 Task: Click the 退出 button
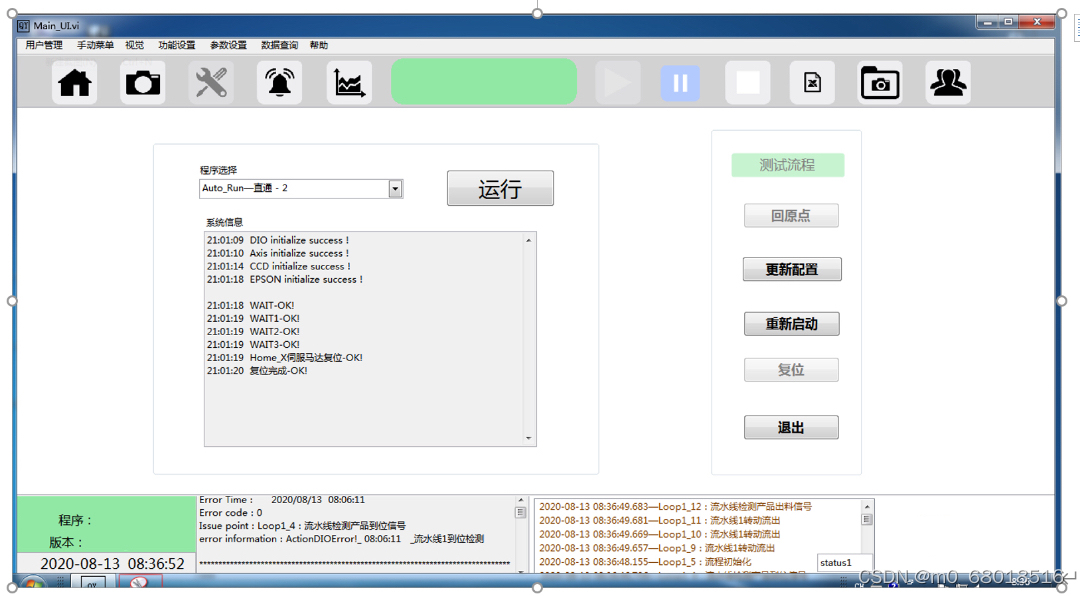tap(791, 427)
